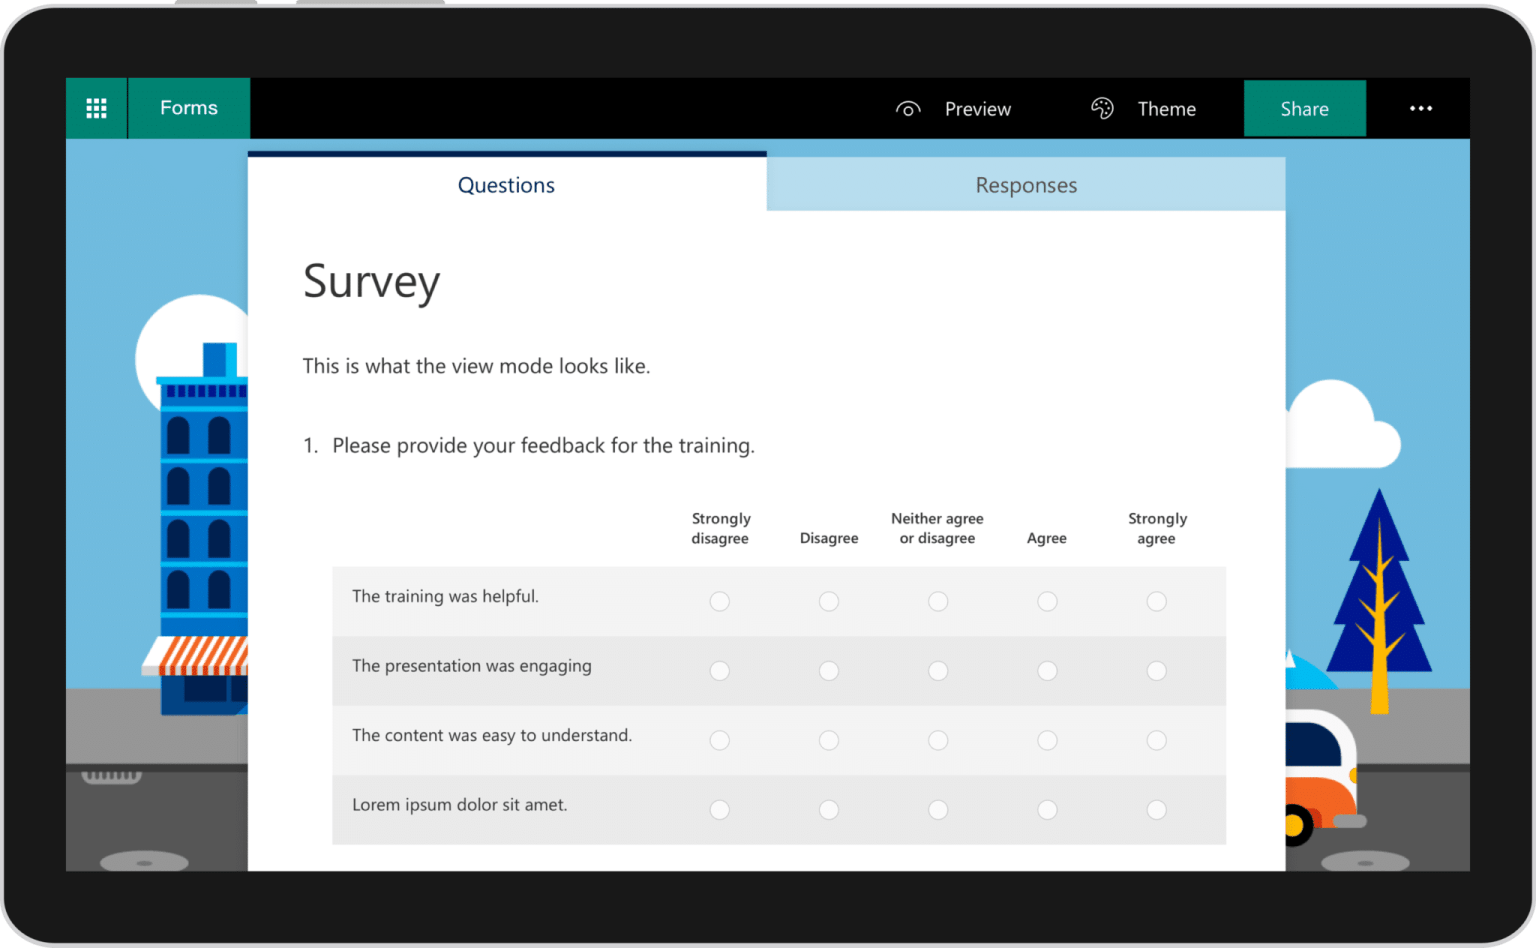1536x948 pixels.
Task: Open the app launcher grid icon
Action: point(96,107)
